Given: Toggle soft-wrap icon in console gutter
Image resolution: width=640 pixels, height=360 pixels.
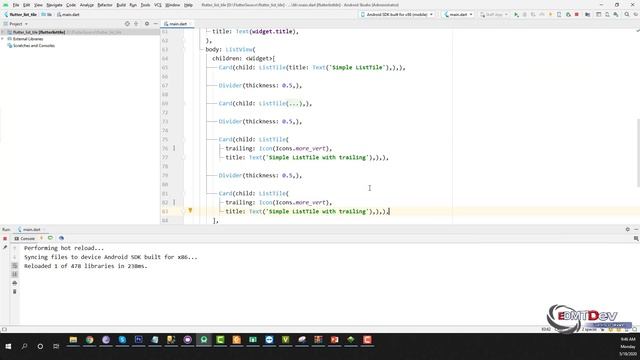Looking at the screenshot, I should coord(15,266).
